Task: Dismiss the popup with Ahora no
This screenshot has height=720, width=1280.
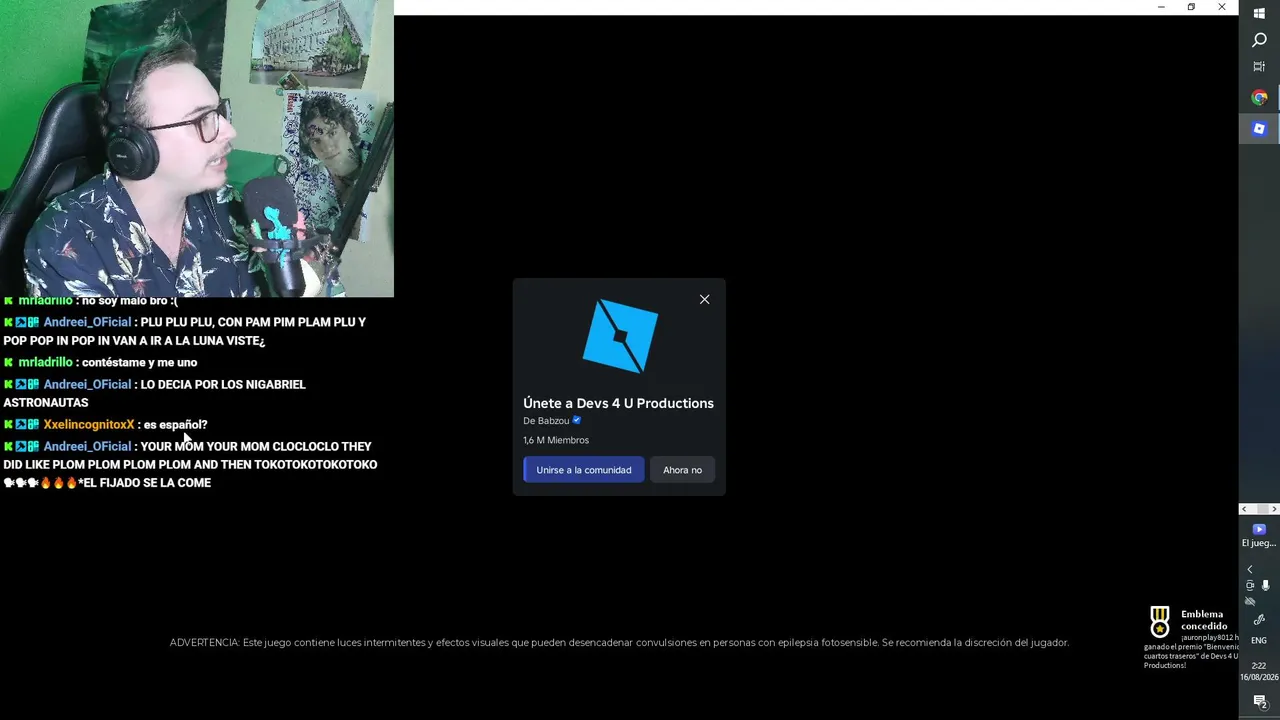Action: (682, 470)
